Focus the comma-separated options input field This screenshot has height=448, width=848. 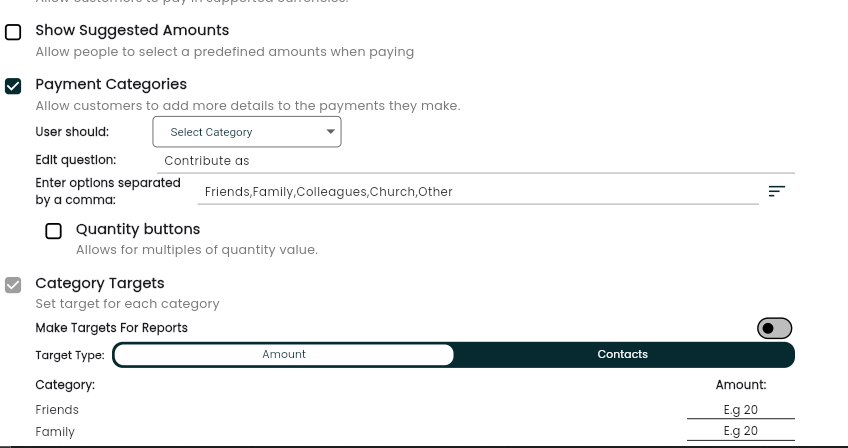click(478, 192)
